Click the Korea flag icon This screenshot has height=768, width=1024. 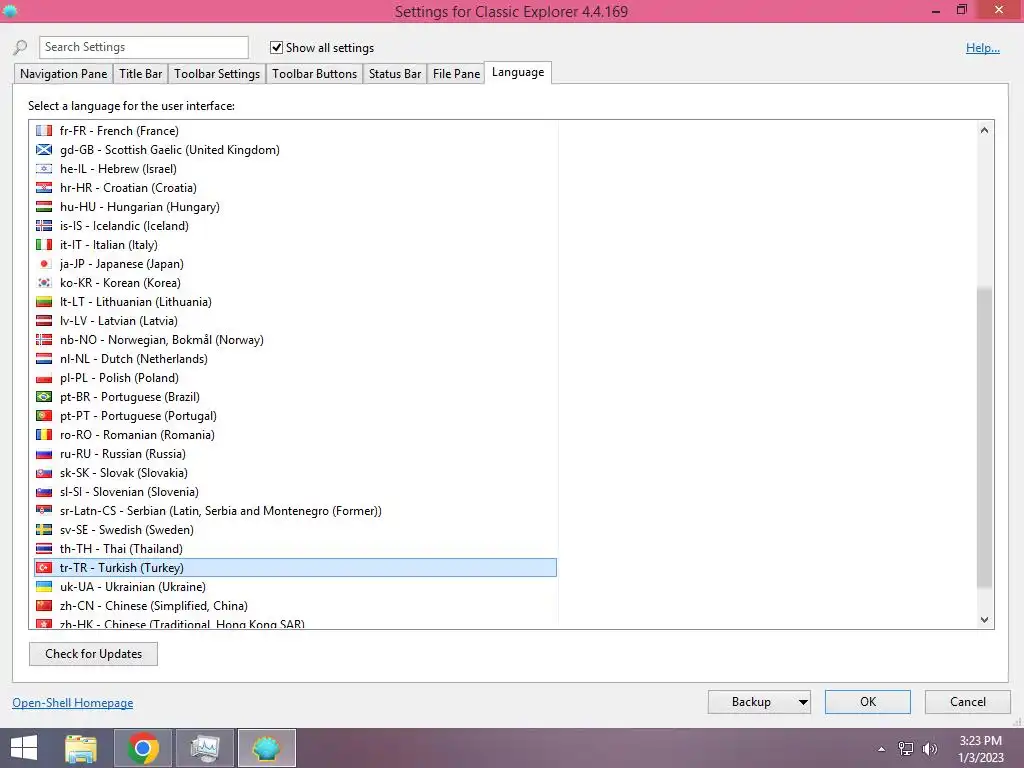click(44, 283)
